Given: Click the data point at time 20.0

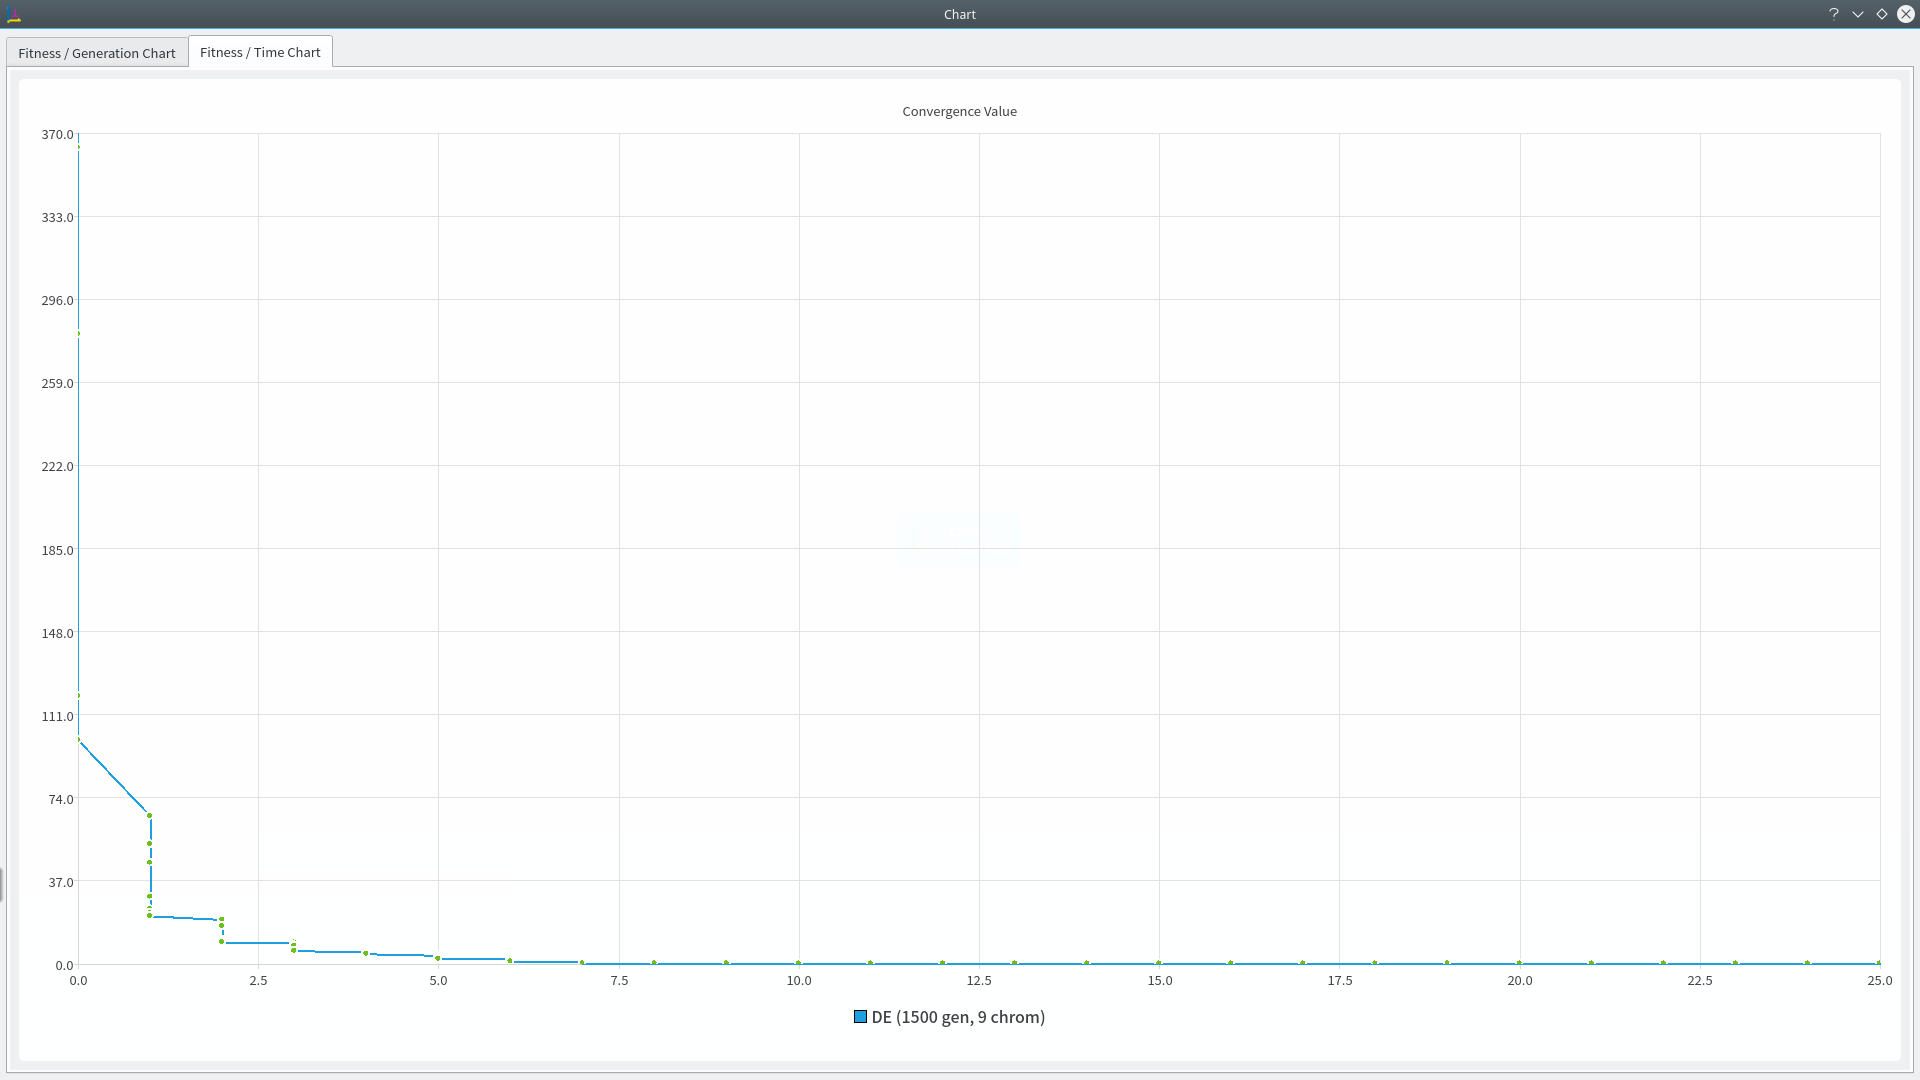Looking at the screenshot, I should coord(1519,963).
